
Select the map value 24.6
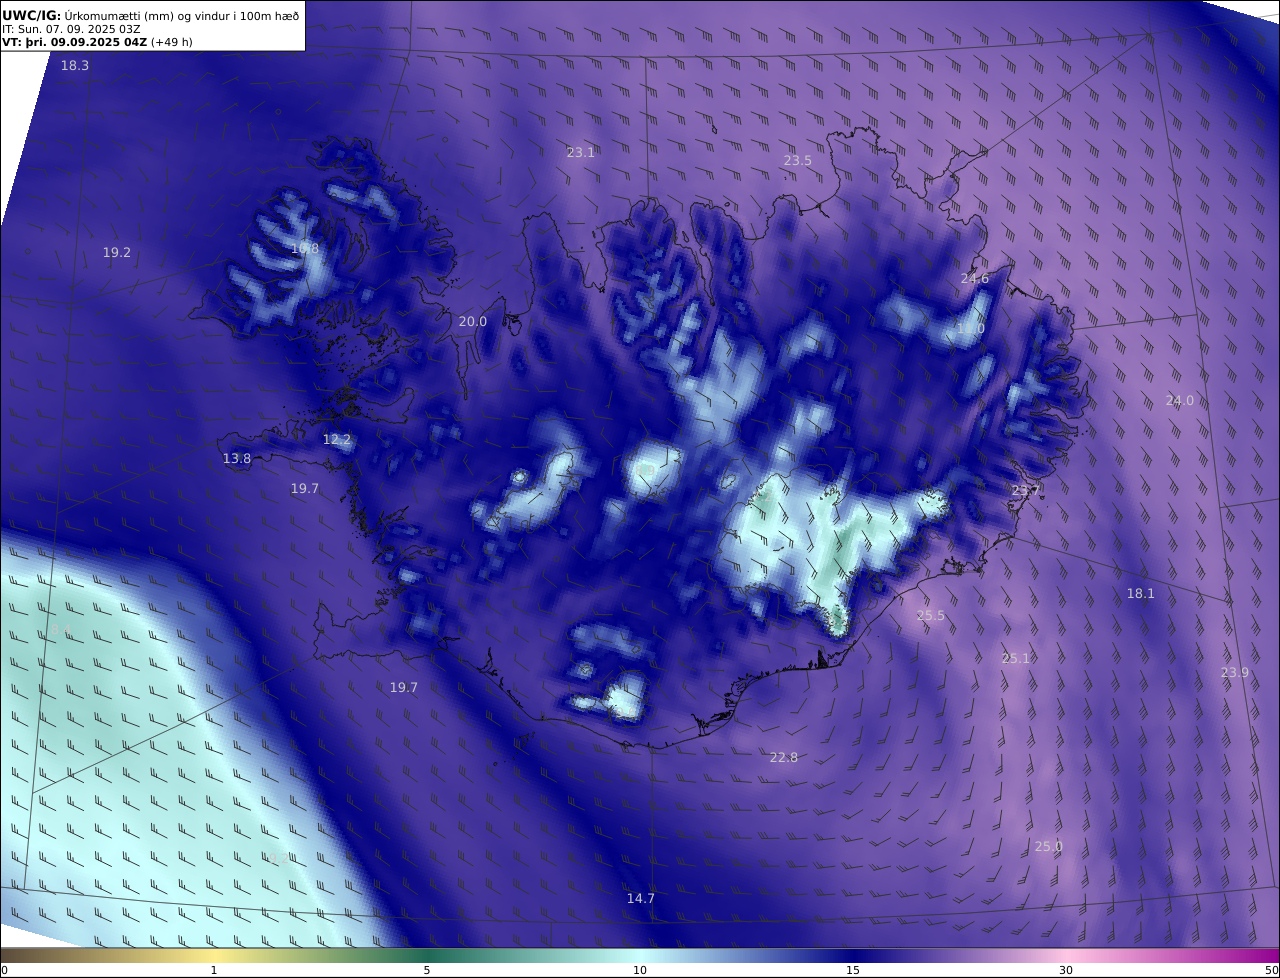pos(975,278)
